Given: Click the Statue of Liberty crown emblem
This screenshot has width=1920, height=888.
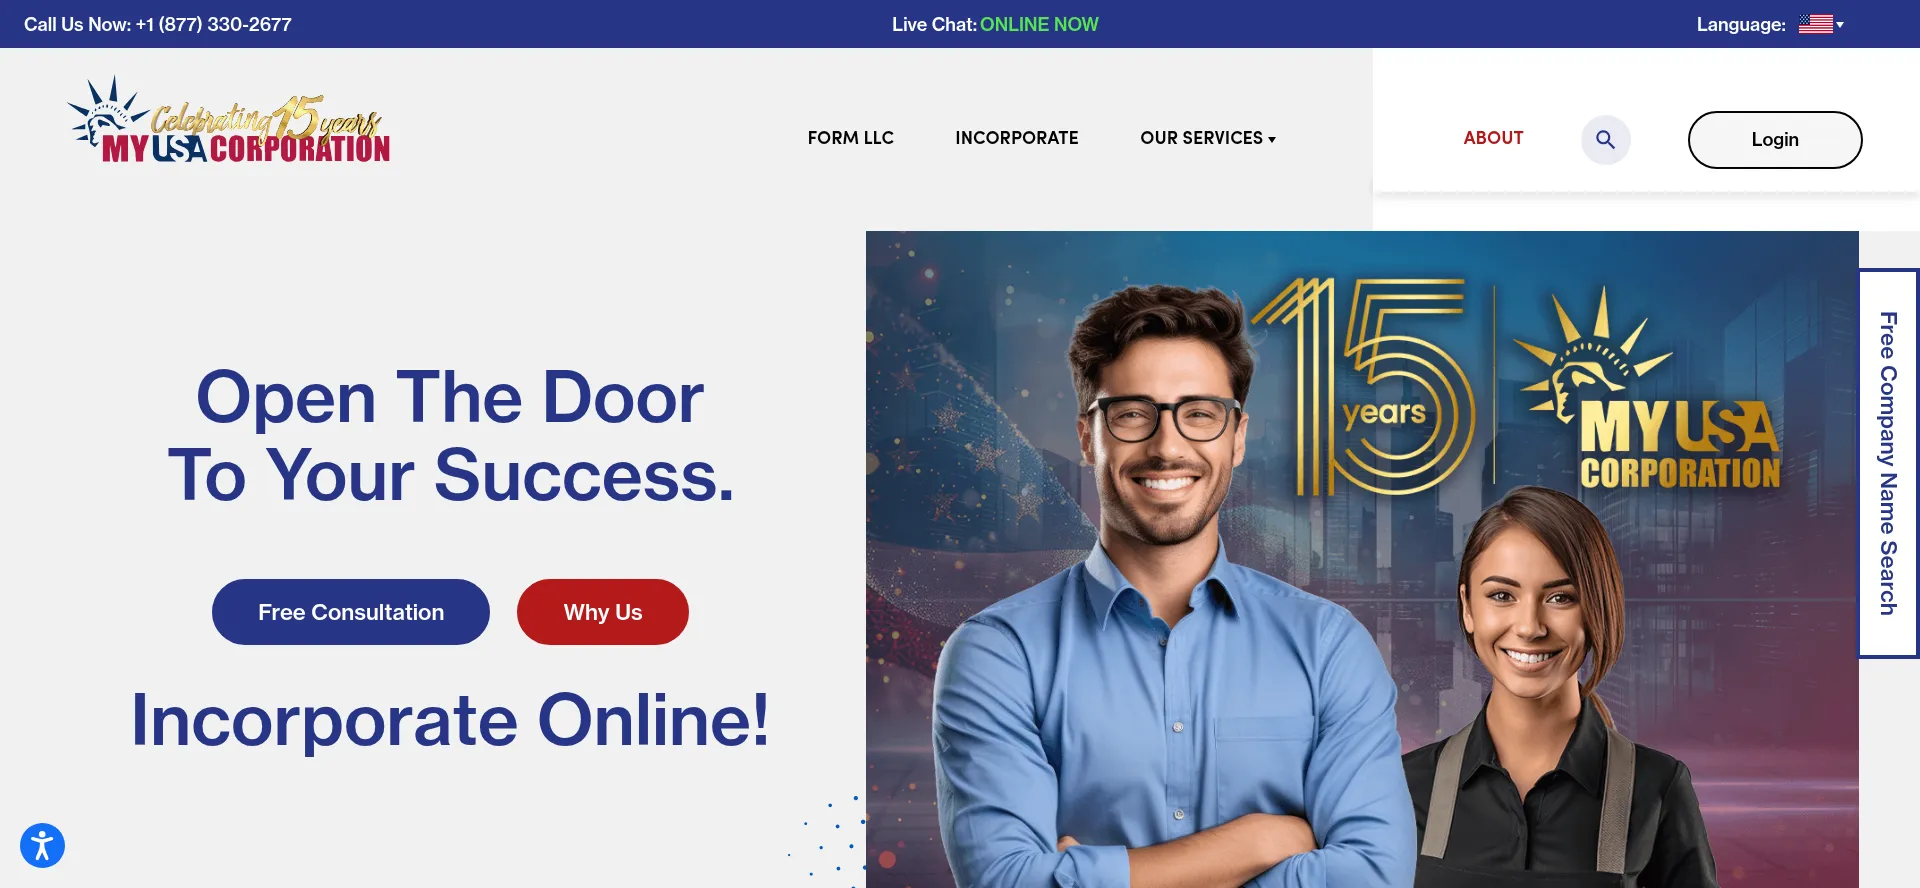Looking at the screenshot, I should click(x=1592, y=355).
